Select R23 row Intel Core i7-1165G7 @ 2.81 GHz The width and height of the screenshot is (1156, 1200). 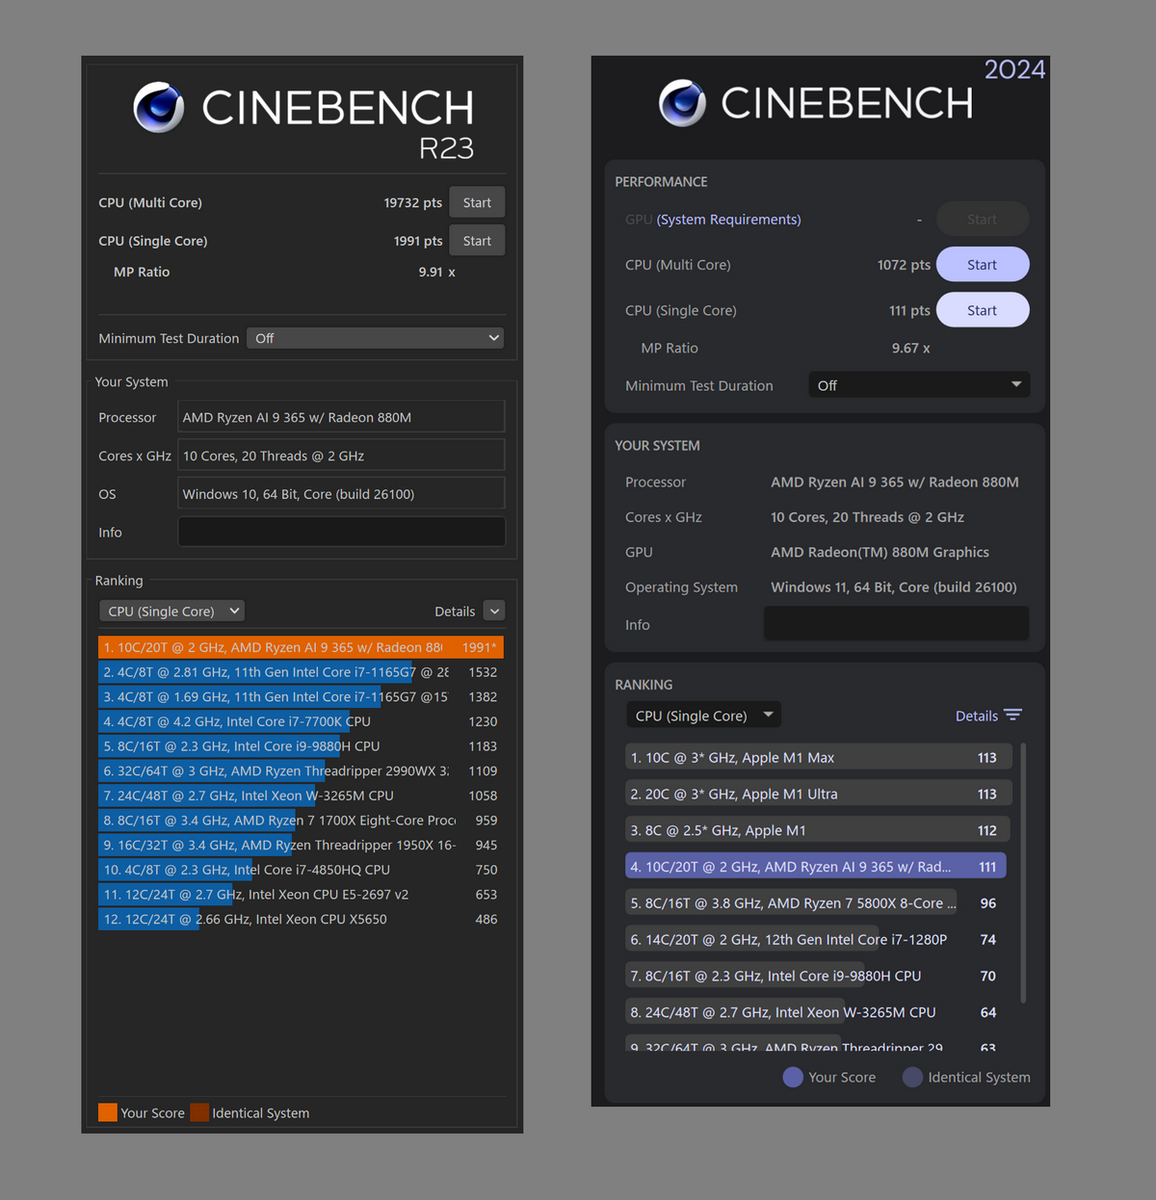(300, 672)
